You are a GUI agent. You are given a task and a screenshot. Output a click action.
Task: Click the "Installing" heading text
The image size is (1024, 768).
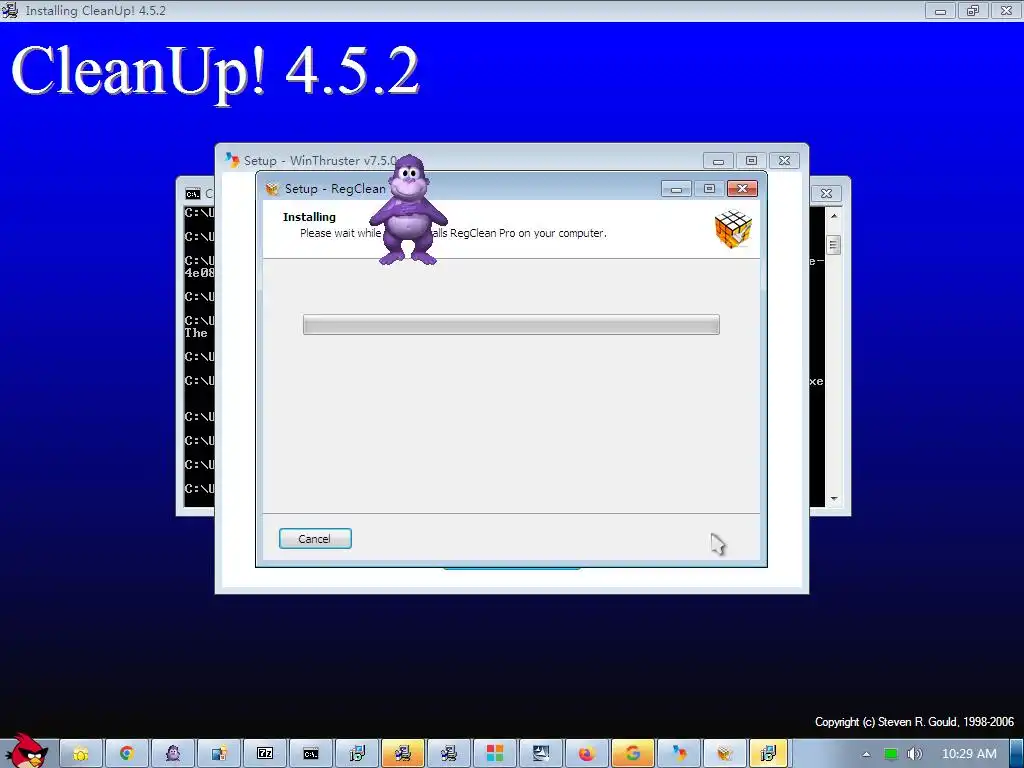click(309, 217)
